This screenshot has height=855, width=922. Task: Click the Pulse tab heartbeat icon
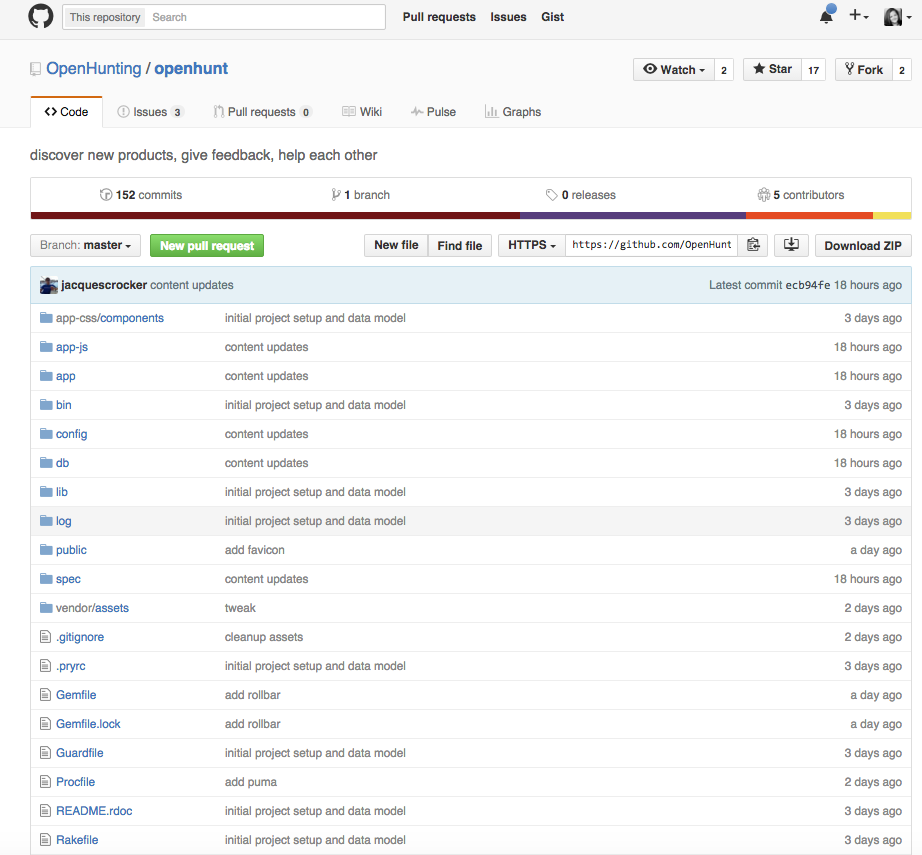(417, 112)
